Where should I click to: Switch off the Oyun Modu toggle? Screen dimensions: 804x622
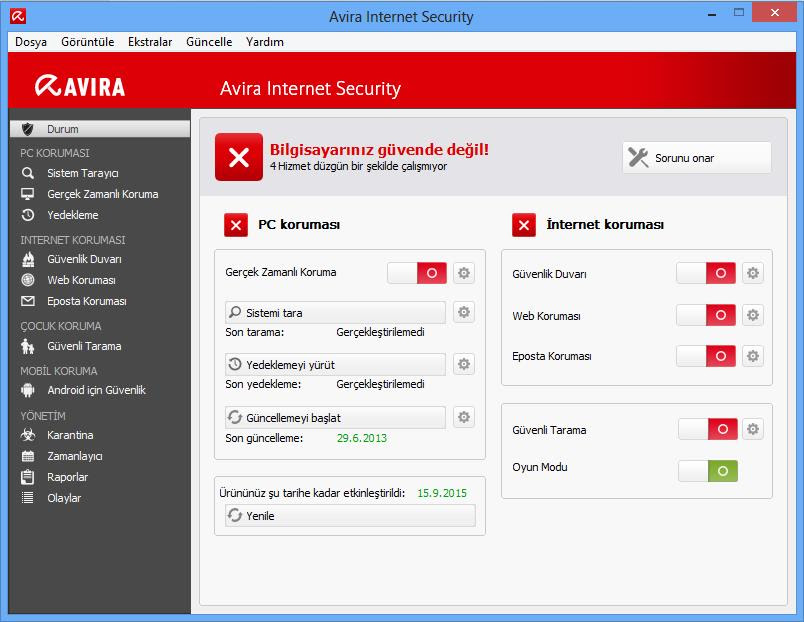pos(708,471)
